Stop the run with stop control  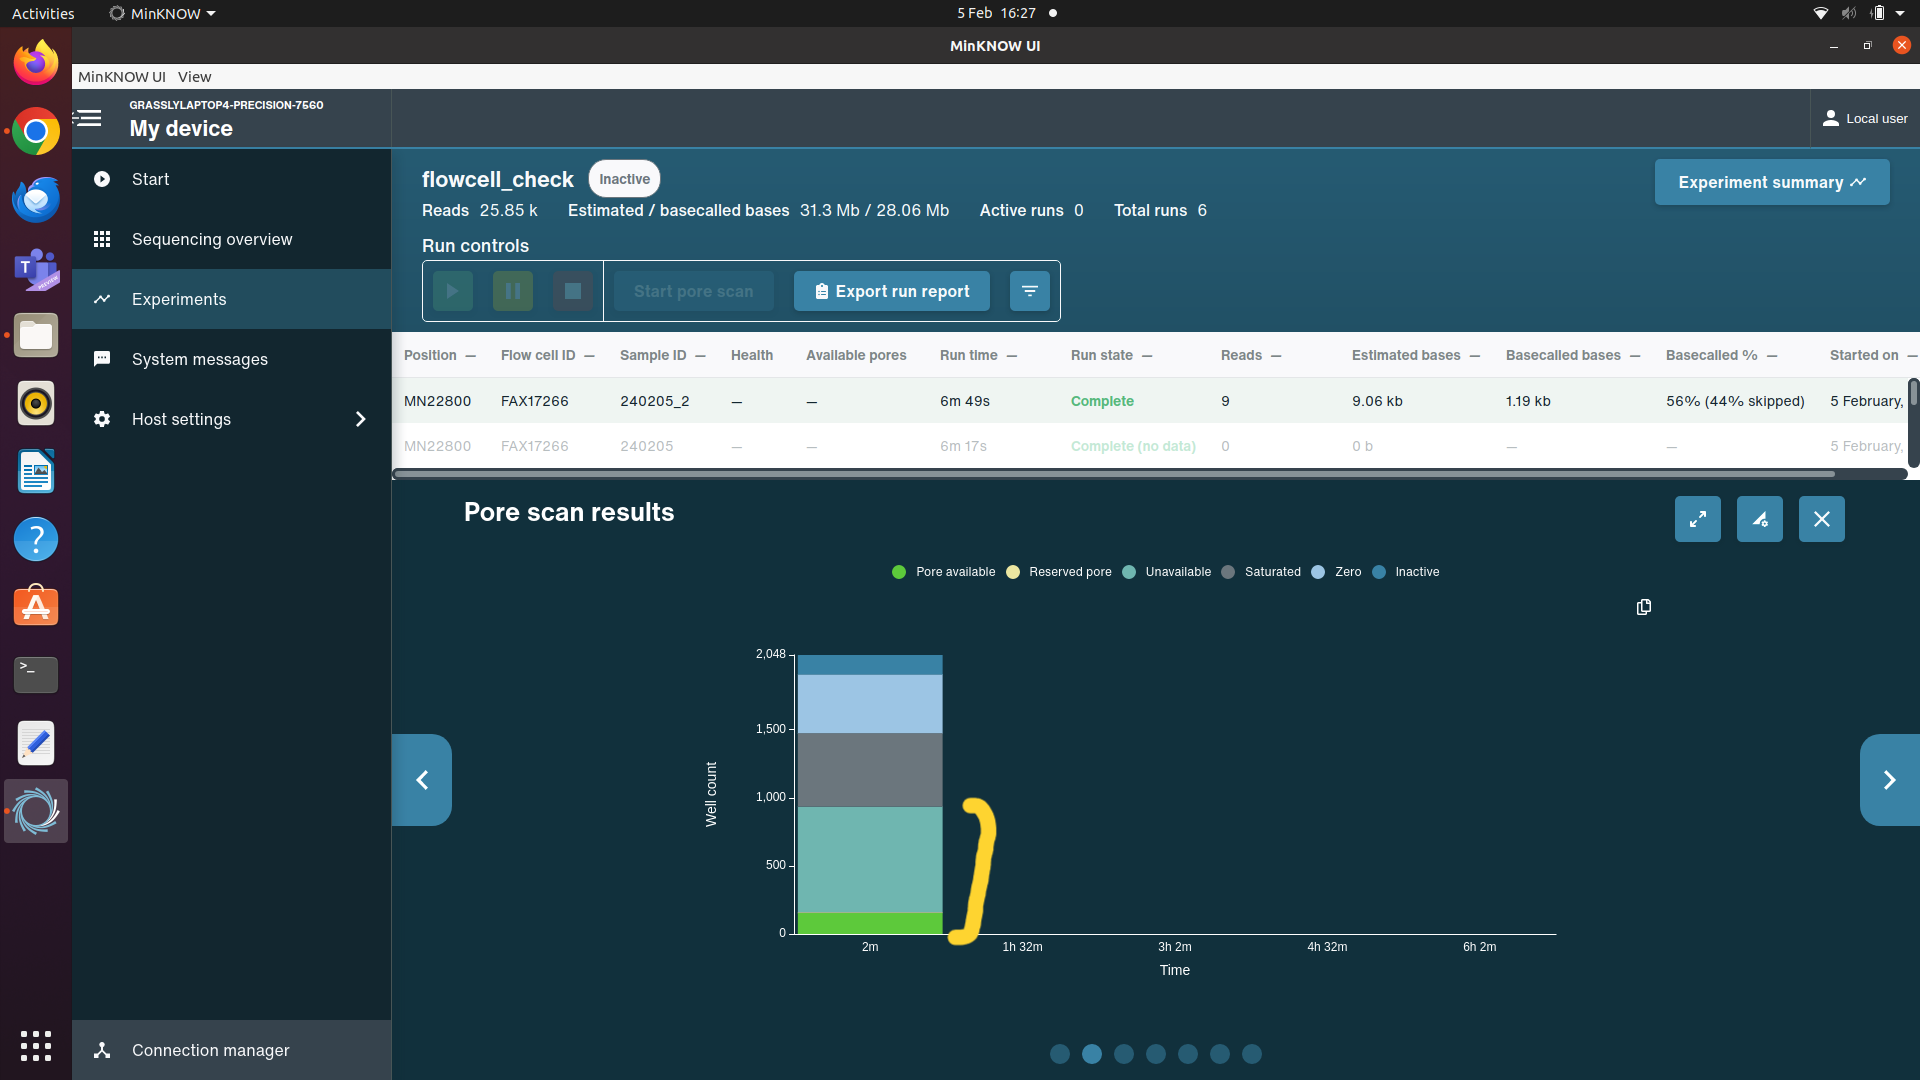coord(573,291)
